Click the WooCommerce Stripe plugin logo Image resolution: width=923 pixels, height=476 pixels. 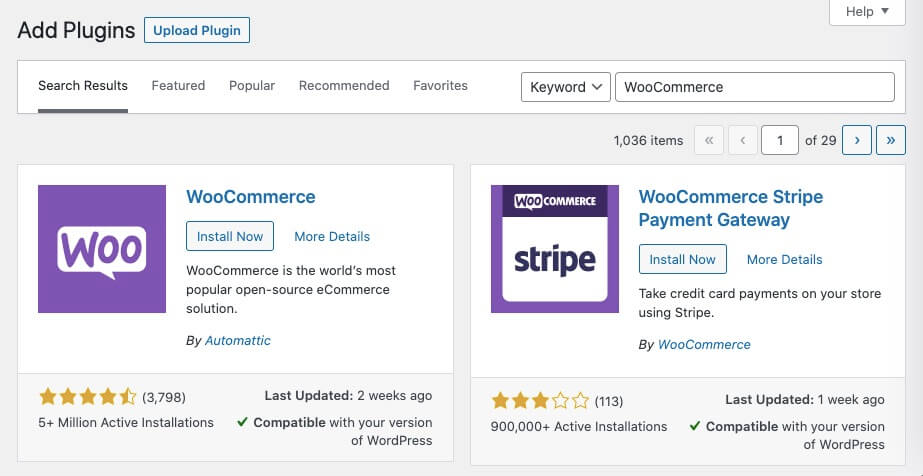(x=555, y=249)
